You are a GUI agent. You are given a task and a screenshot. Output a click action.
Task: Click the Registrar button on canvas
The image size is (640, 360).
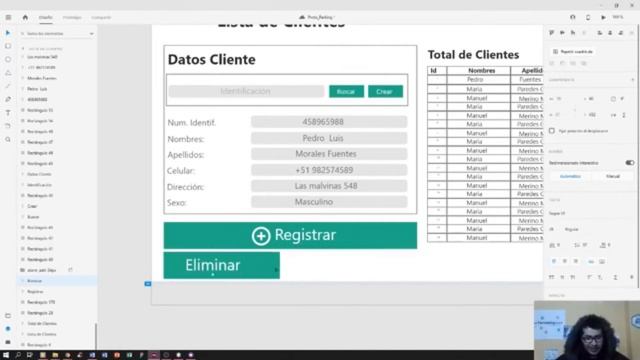point(290,236)
